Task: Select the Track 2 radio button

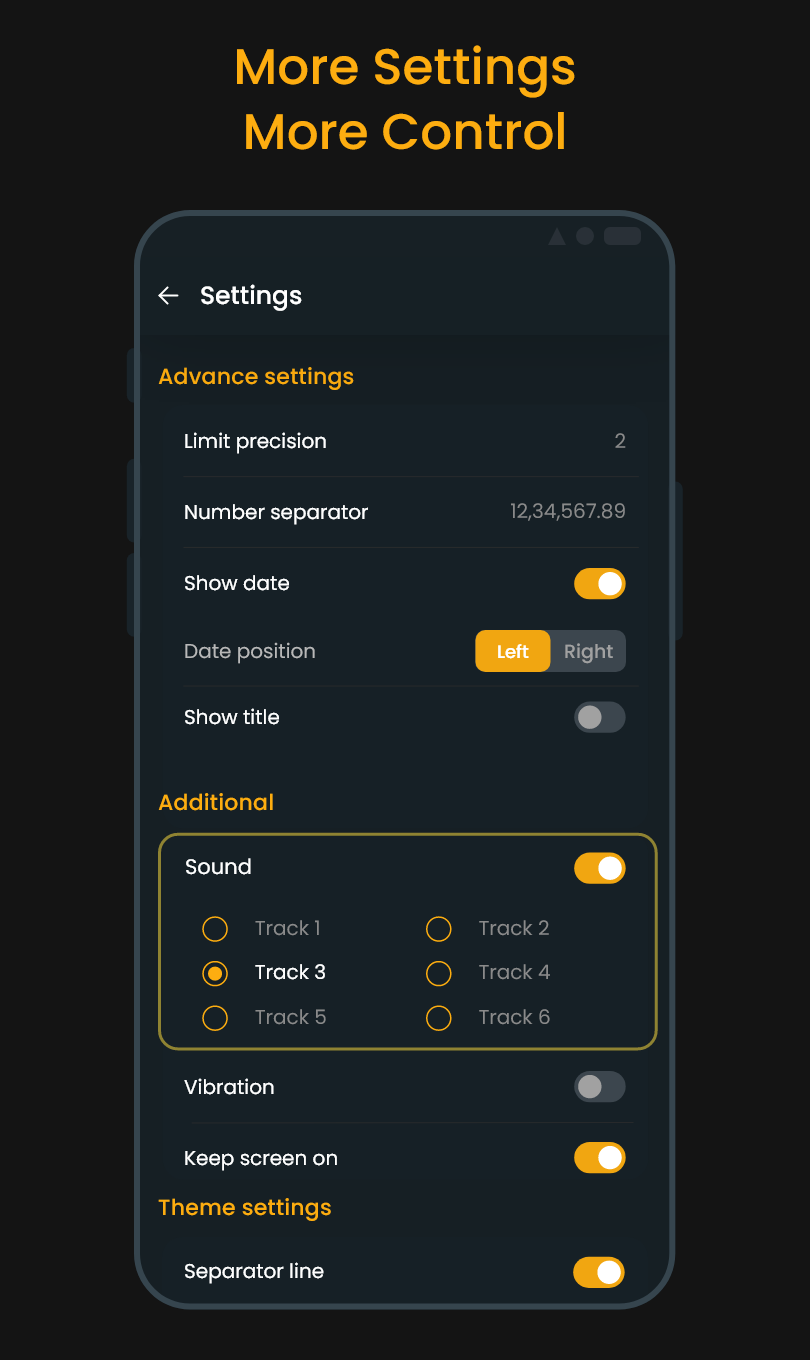Action: (438, 929)
